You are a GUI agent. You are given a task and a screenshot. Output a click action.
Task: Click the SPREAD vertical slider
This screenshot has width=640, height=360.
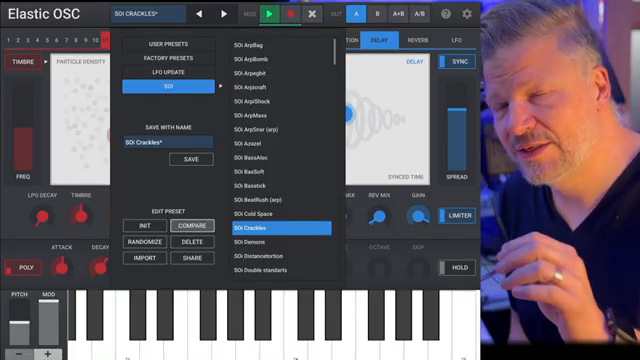pos(457,127)
